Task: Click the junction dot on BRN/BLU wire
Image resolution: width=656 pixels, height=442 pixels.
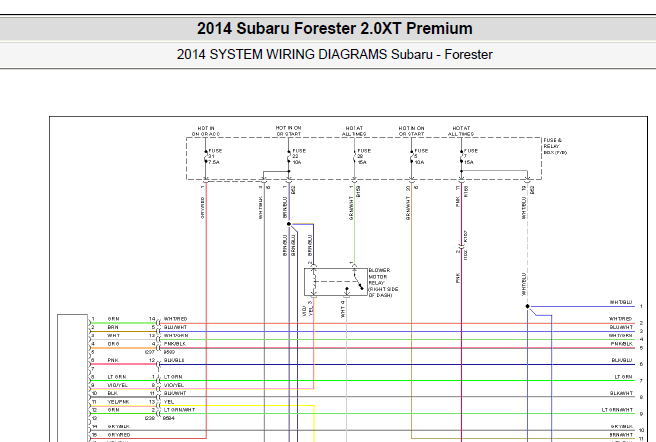Action: [288, 224]
